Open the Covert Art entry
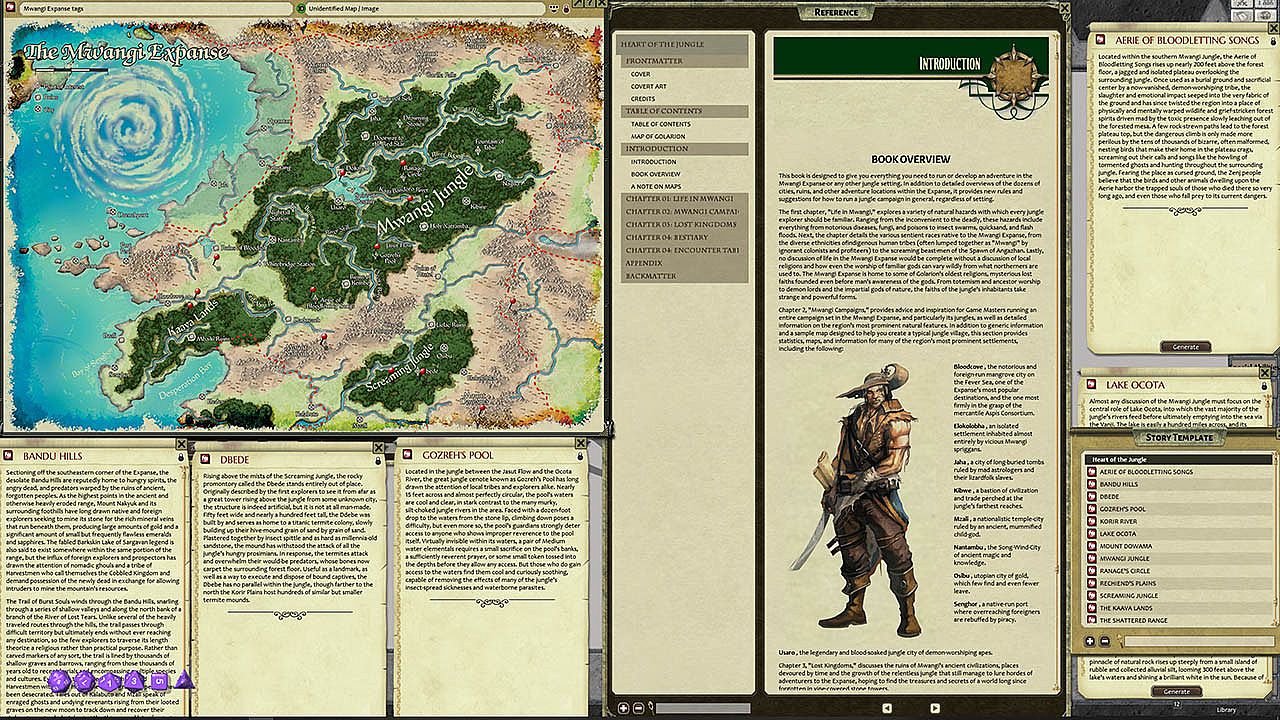Viewport: 1280px width, 720px height. 649,86
